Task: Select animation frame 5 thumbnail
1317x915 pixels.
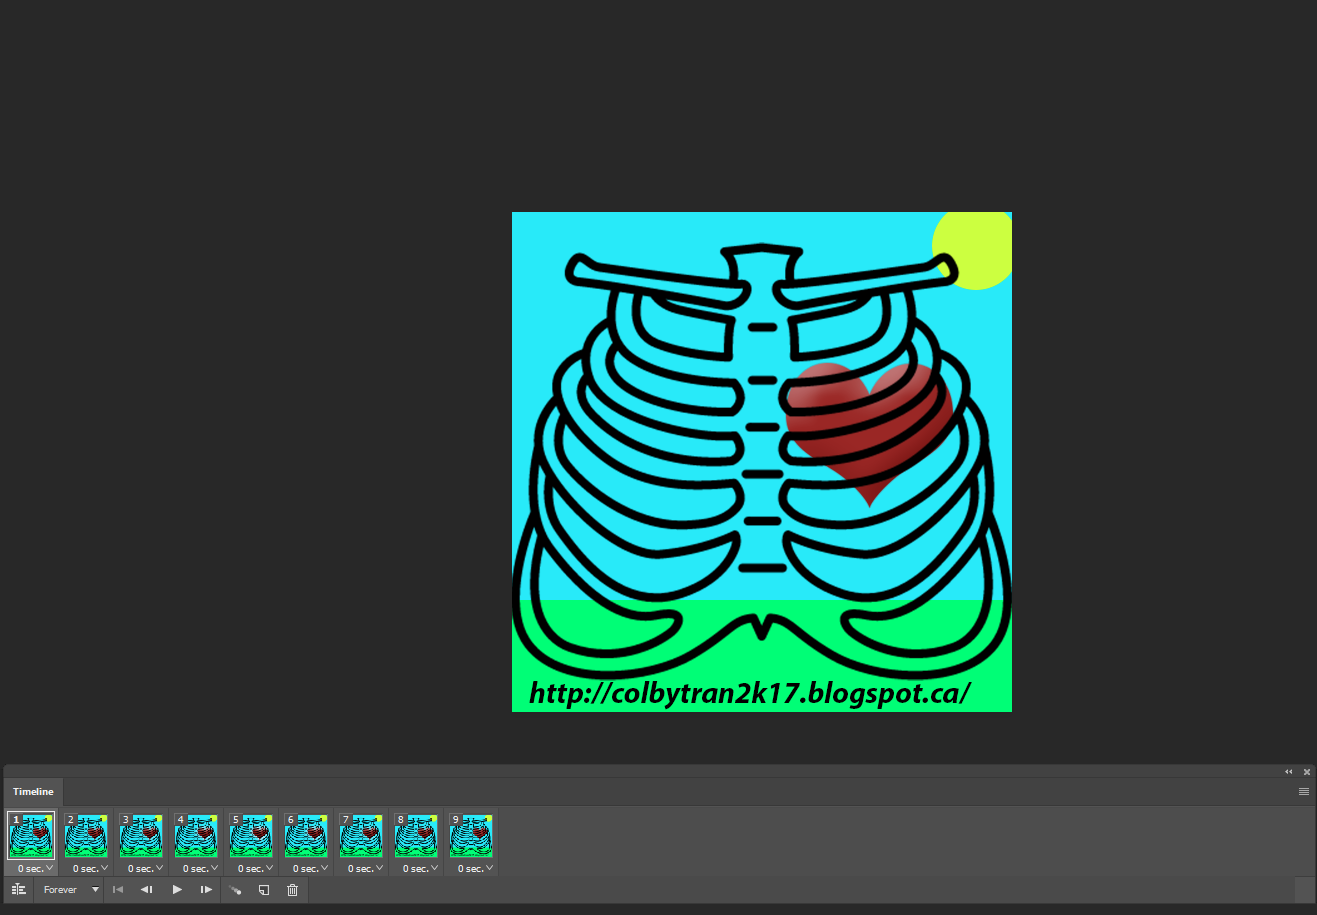Action: [251, 835]
